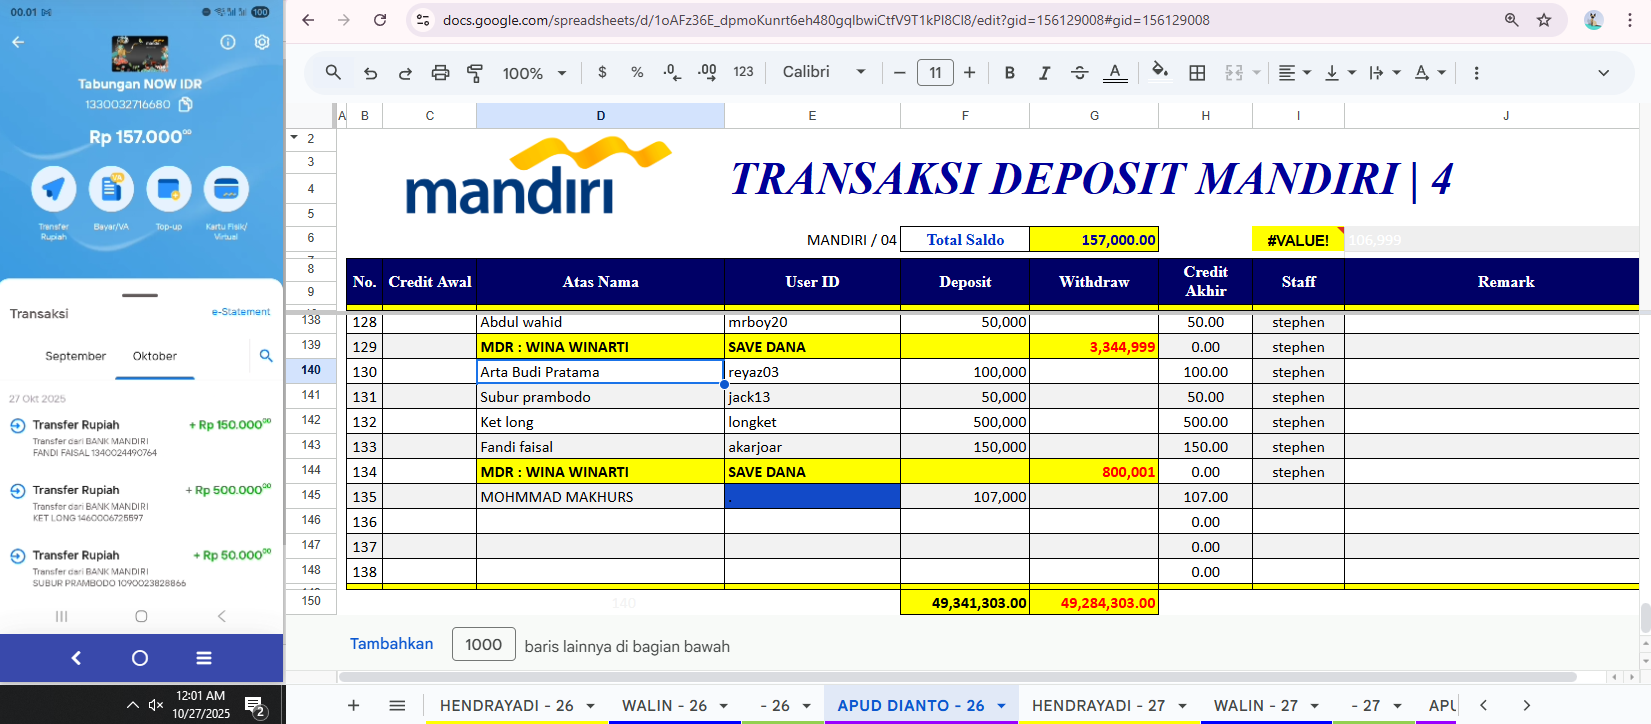Click Tambahkan to add rows
This screenshot has width=1651, height=724.
pos(391,644)
